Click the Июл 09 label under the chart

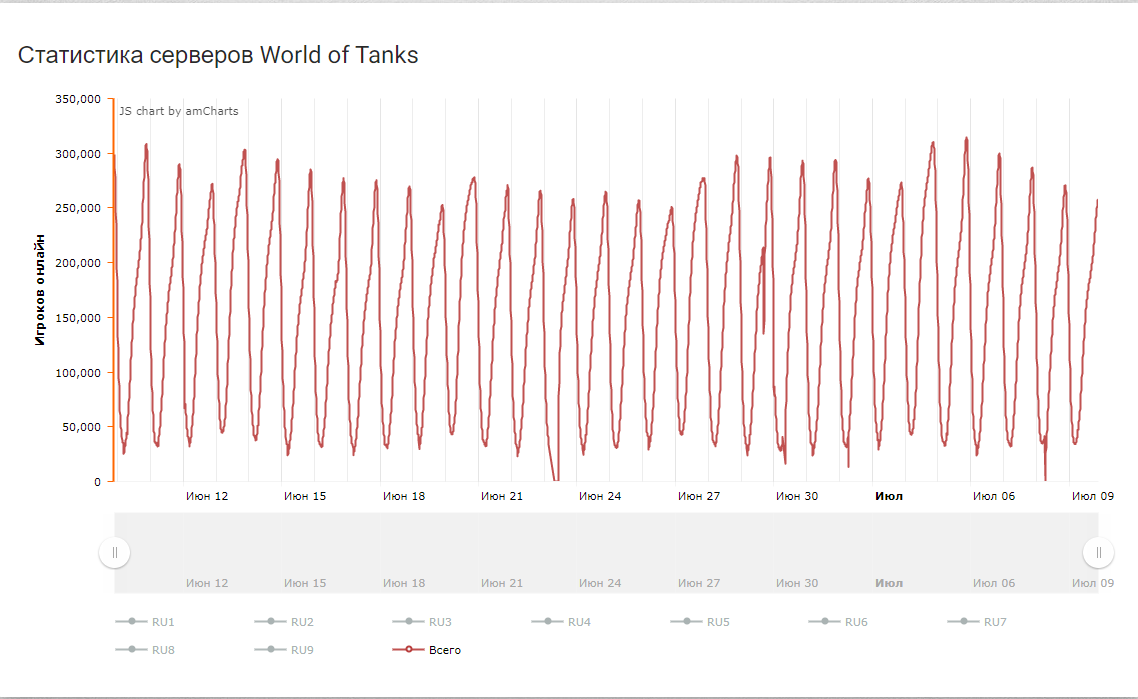click(1092, 496)
